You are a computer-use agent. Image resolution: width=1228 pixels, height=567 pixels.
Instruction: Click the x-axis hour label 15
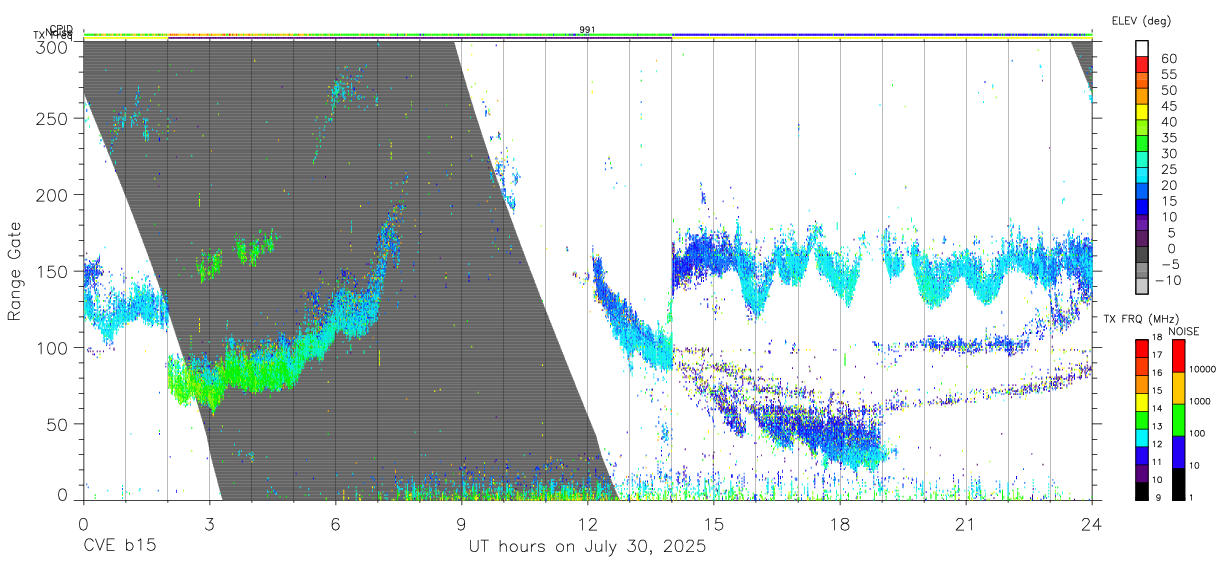(x=714, y=524)
